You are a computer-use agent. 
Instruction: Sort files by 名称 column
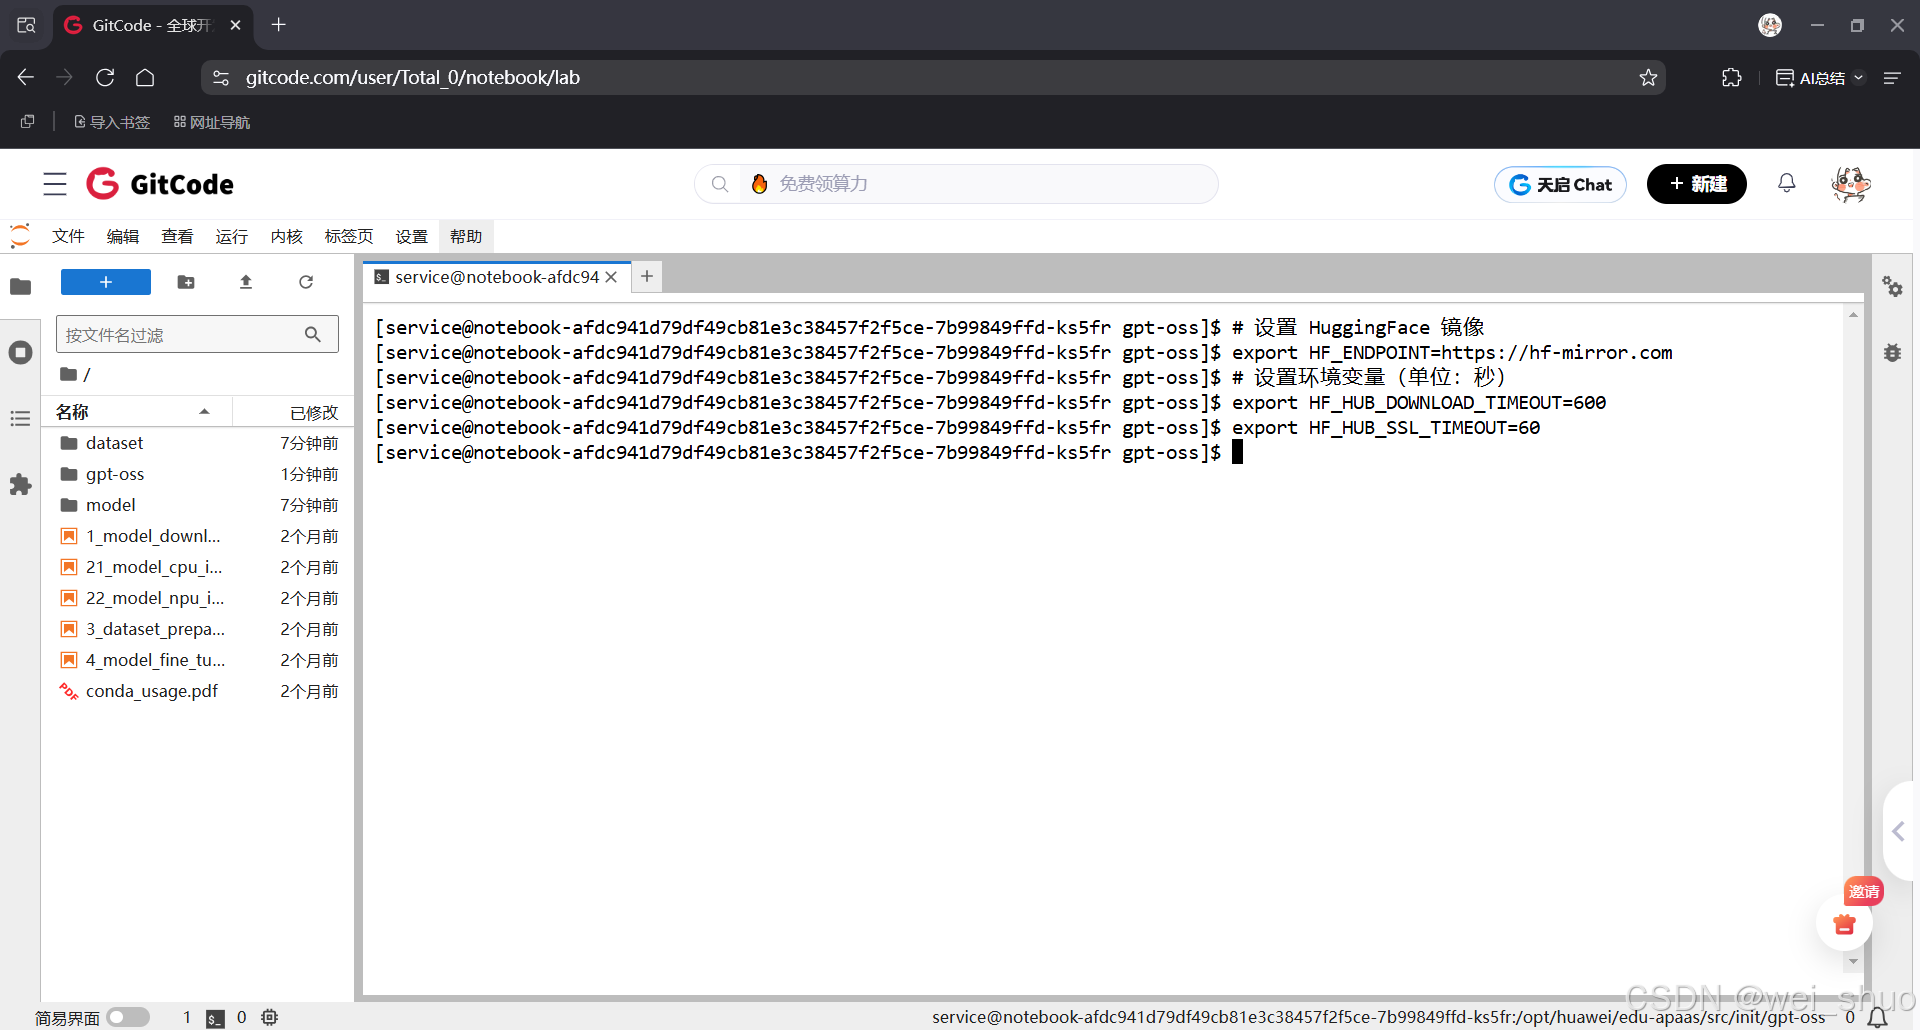[136, 412]
